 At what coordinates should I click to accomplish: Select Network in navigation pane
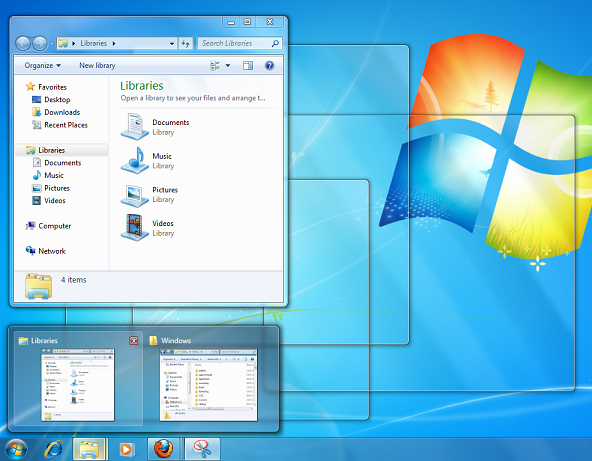[52, 251]
